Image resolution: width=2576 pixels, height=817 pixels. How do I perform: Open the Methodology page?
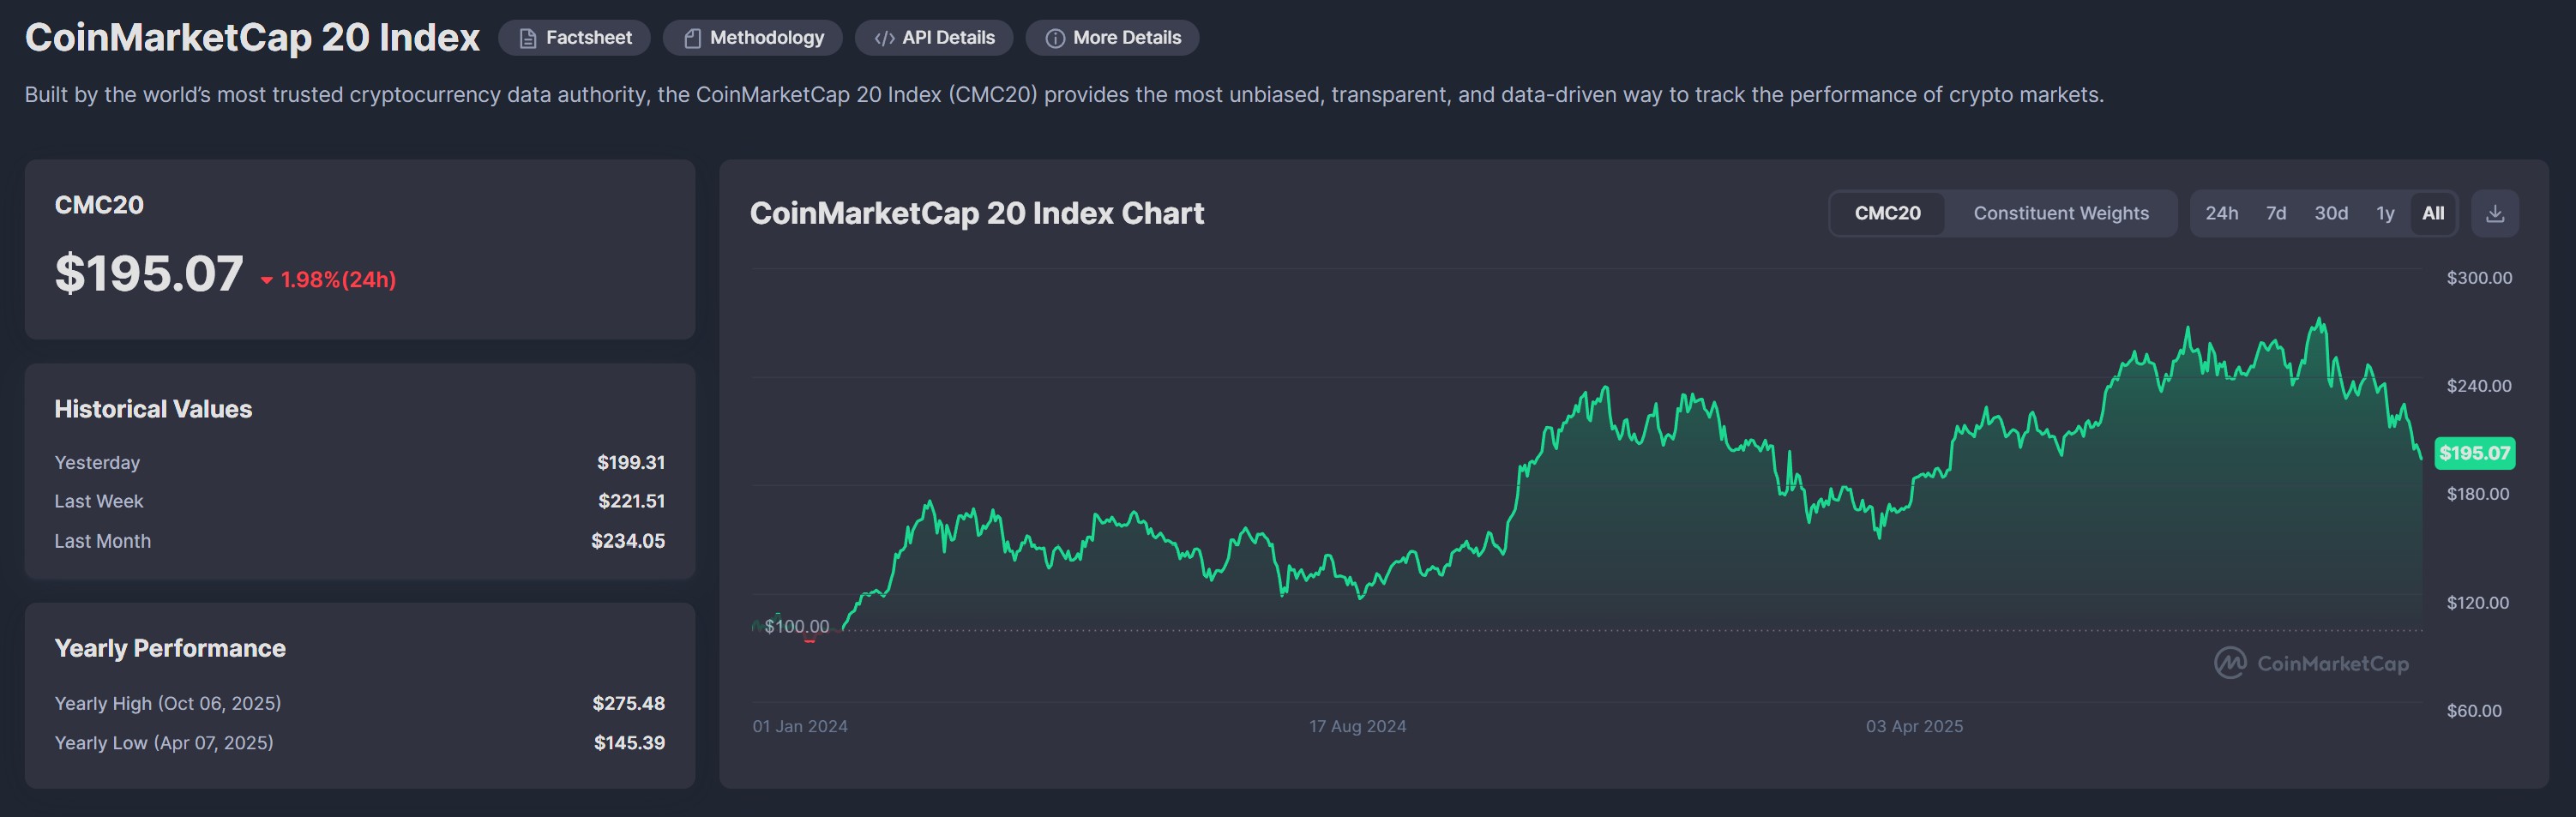pyautogui.click(x=766, y=38)
